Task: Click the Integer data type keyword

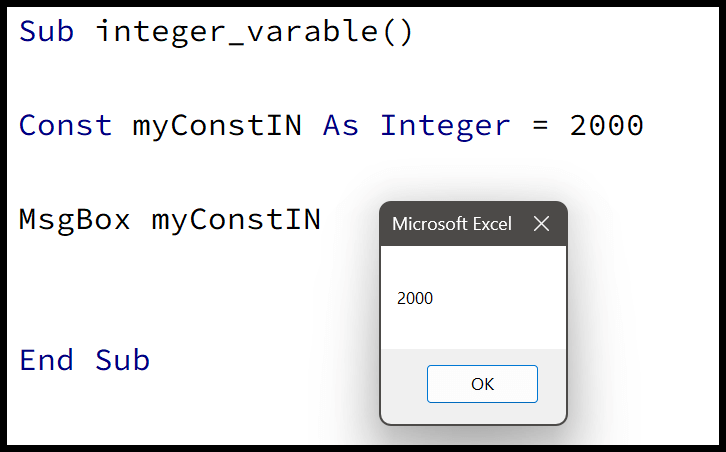Action: coord(445,127)
